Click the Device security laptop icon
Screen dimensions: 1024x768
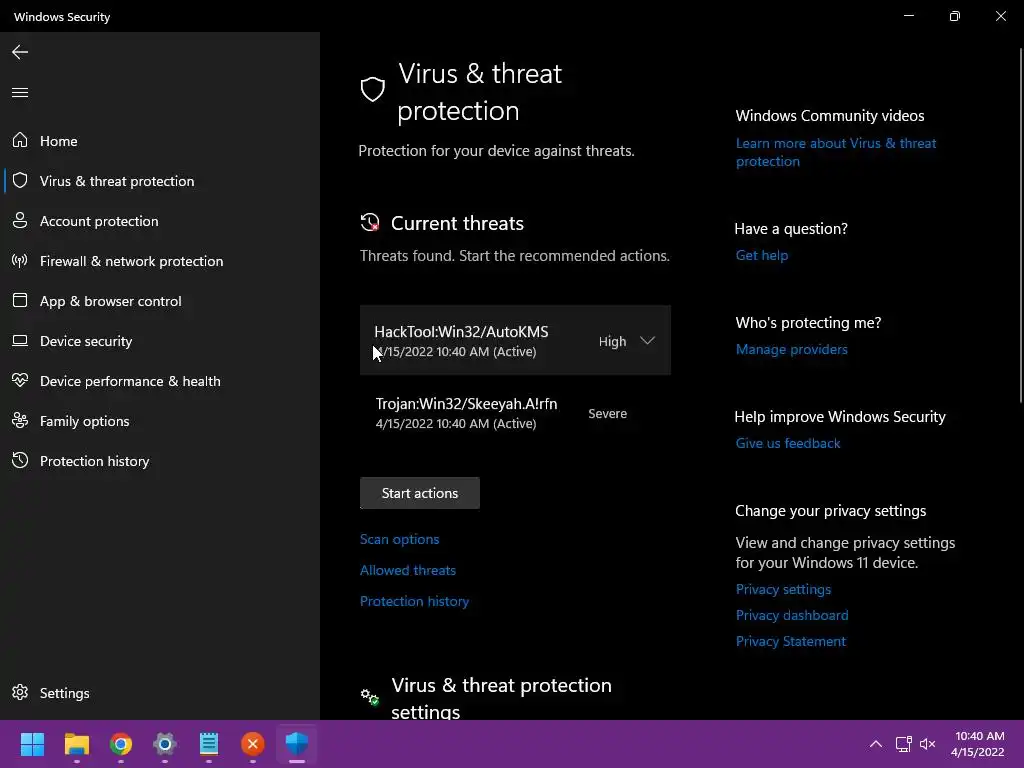[x=20, y=340]
